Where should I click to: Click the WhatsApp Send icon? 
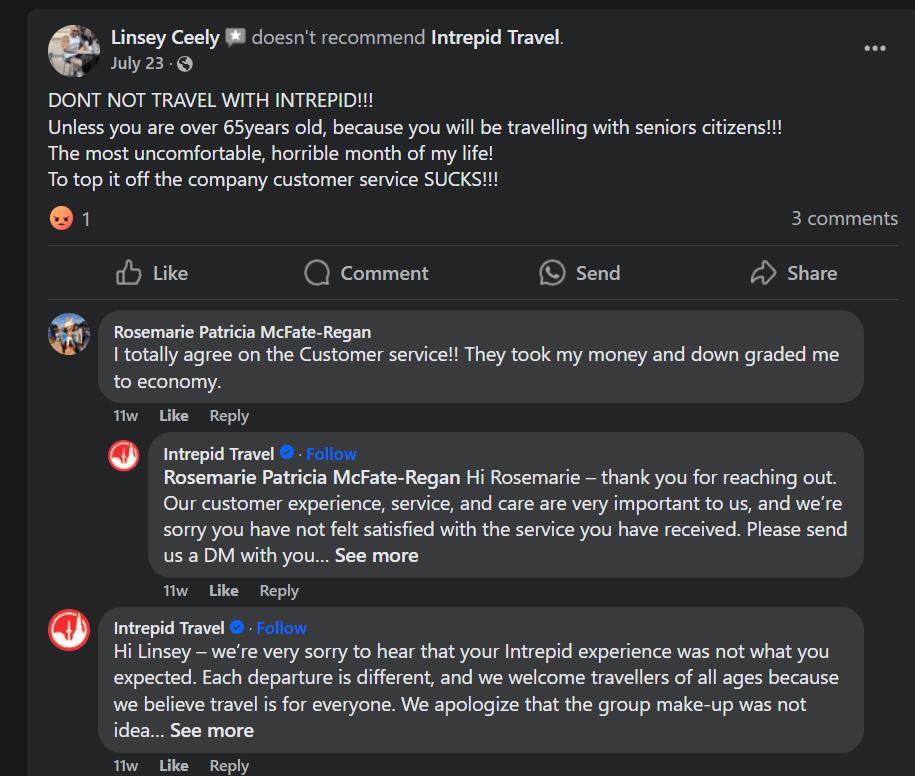pos(552,273)
